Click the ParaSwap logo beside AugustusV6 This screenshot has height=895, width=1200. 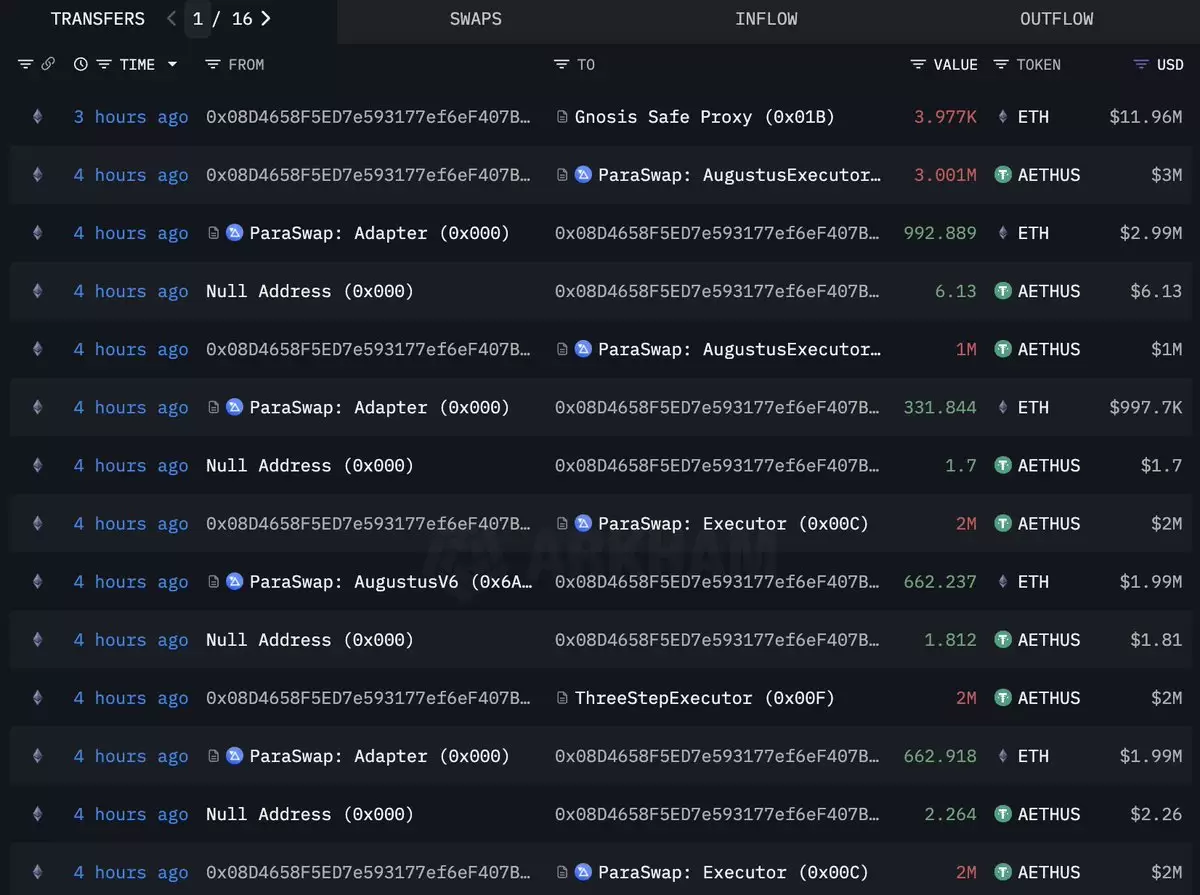coord(235,582)
